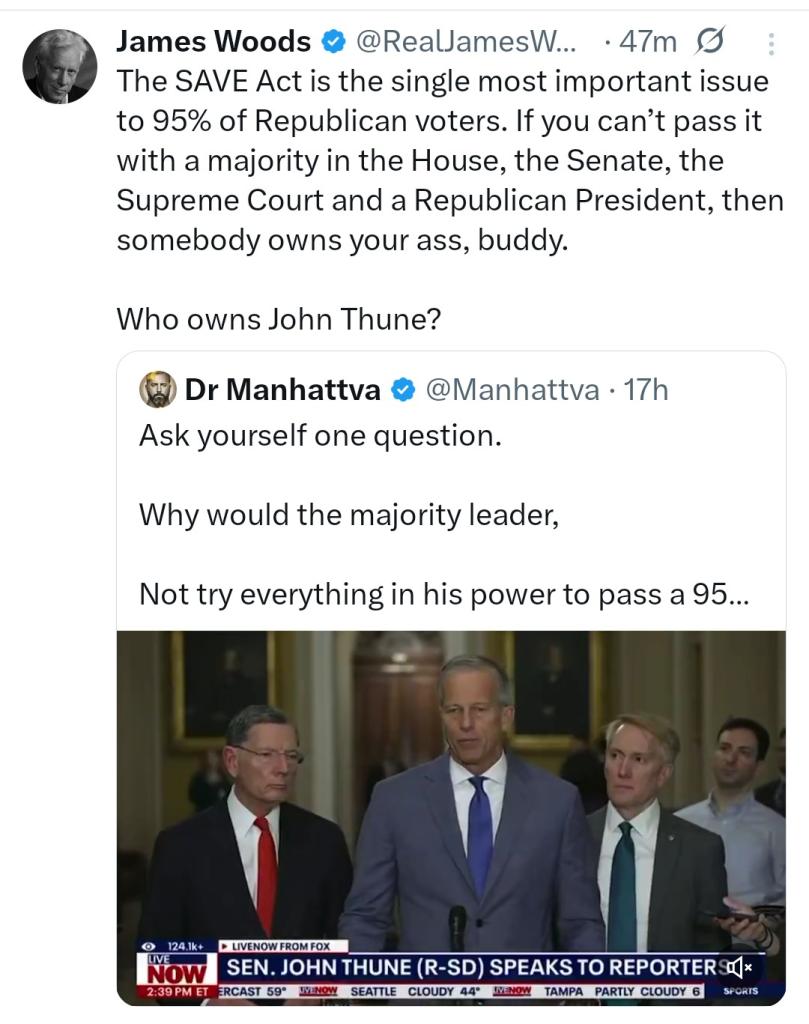
Task: Click the @Manhattva handle
Action: click(512, 390)
